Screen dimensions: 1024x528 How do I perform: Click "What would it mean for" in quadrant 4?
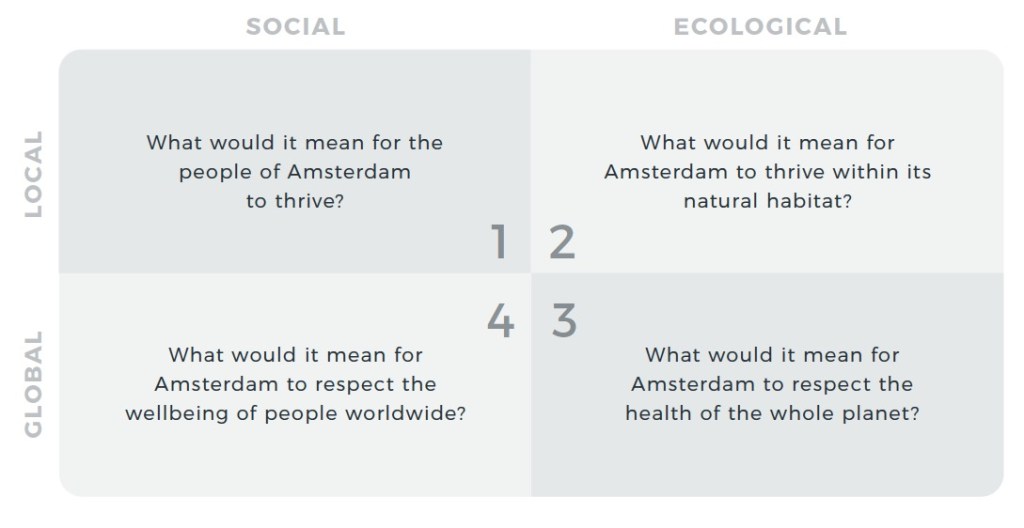click(x=295, y=354)
